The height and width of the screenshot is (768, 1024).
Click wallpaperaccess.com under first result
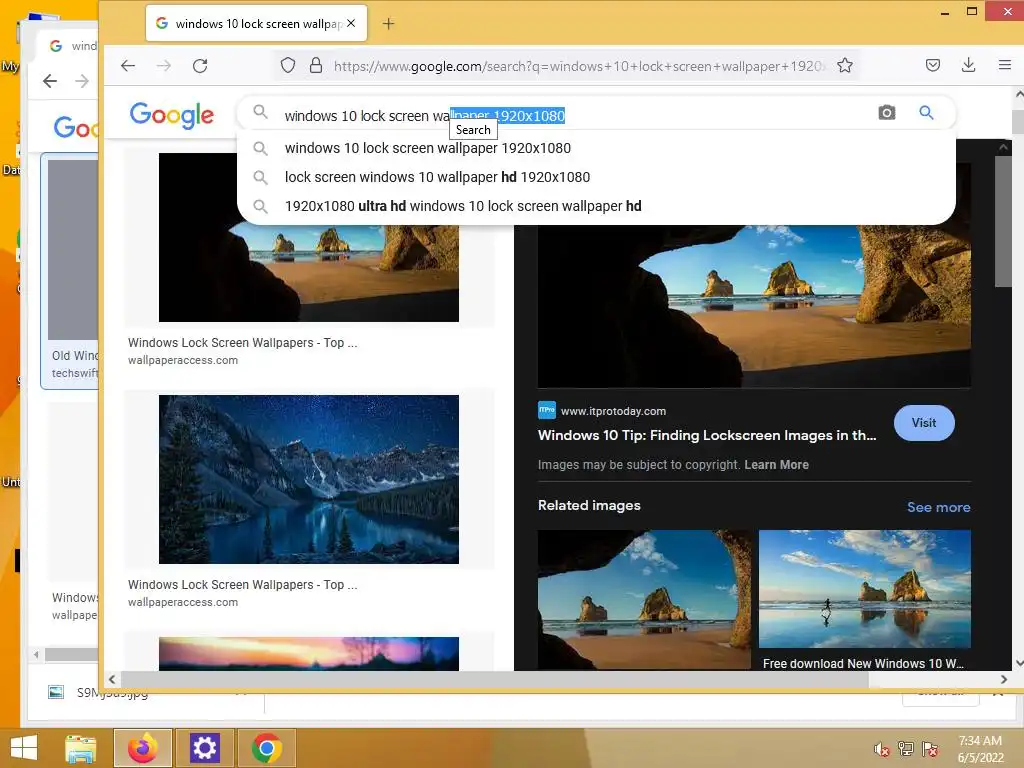(183, 360)
